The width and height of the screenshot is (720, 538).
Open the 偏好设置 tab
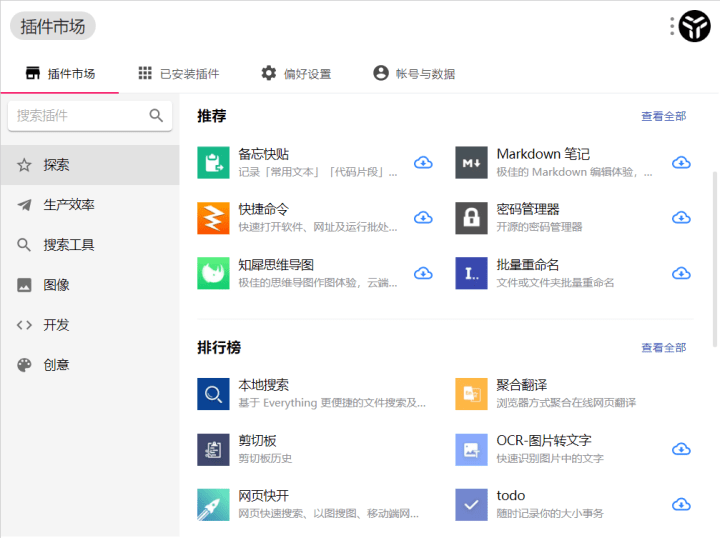[x=296, y=73]
